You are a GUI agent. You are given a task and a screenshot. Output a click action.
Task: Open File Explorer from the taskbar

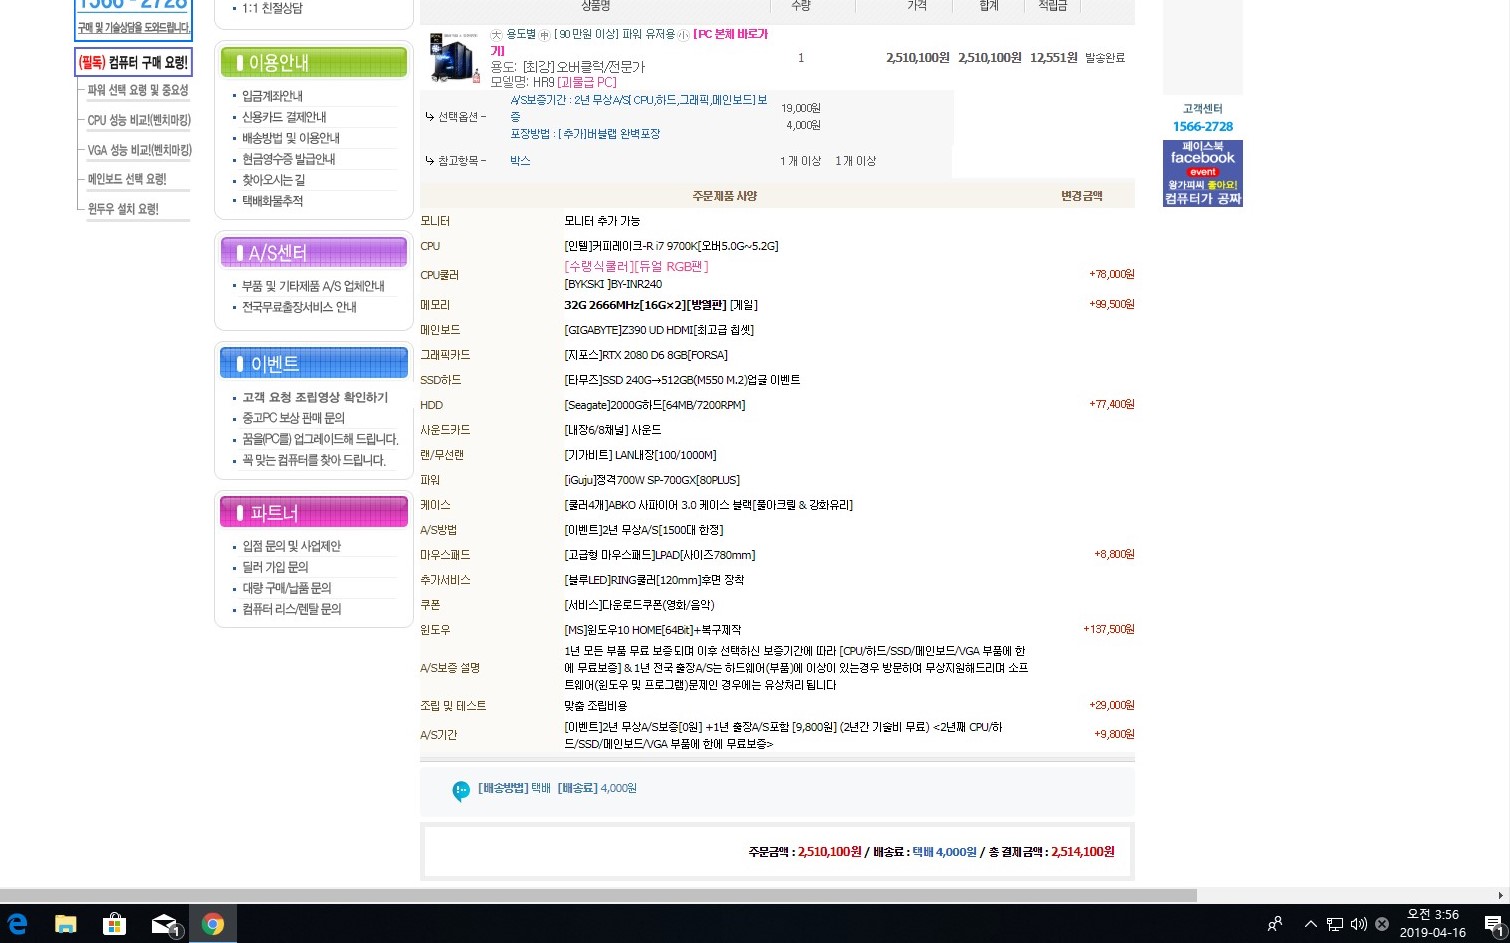tap(66, 923)
